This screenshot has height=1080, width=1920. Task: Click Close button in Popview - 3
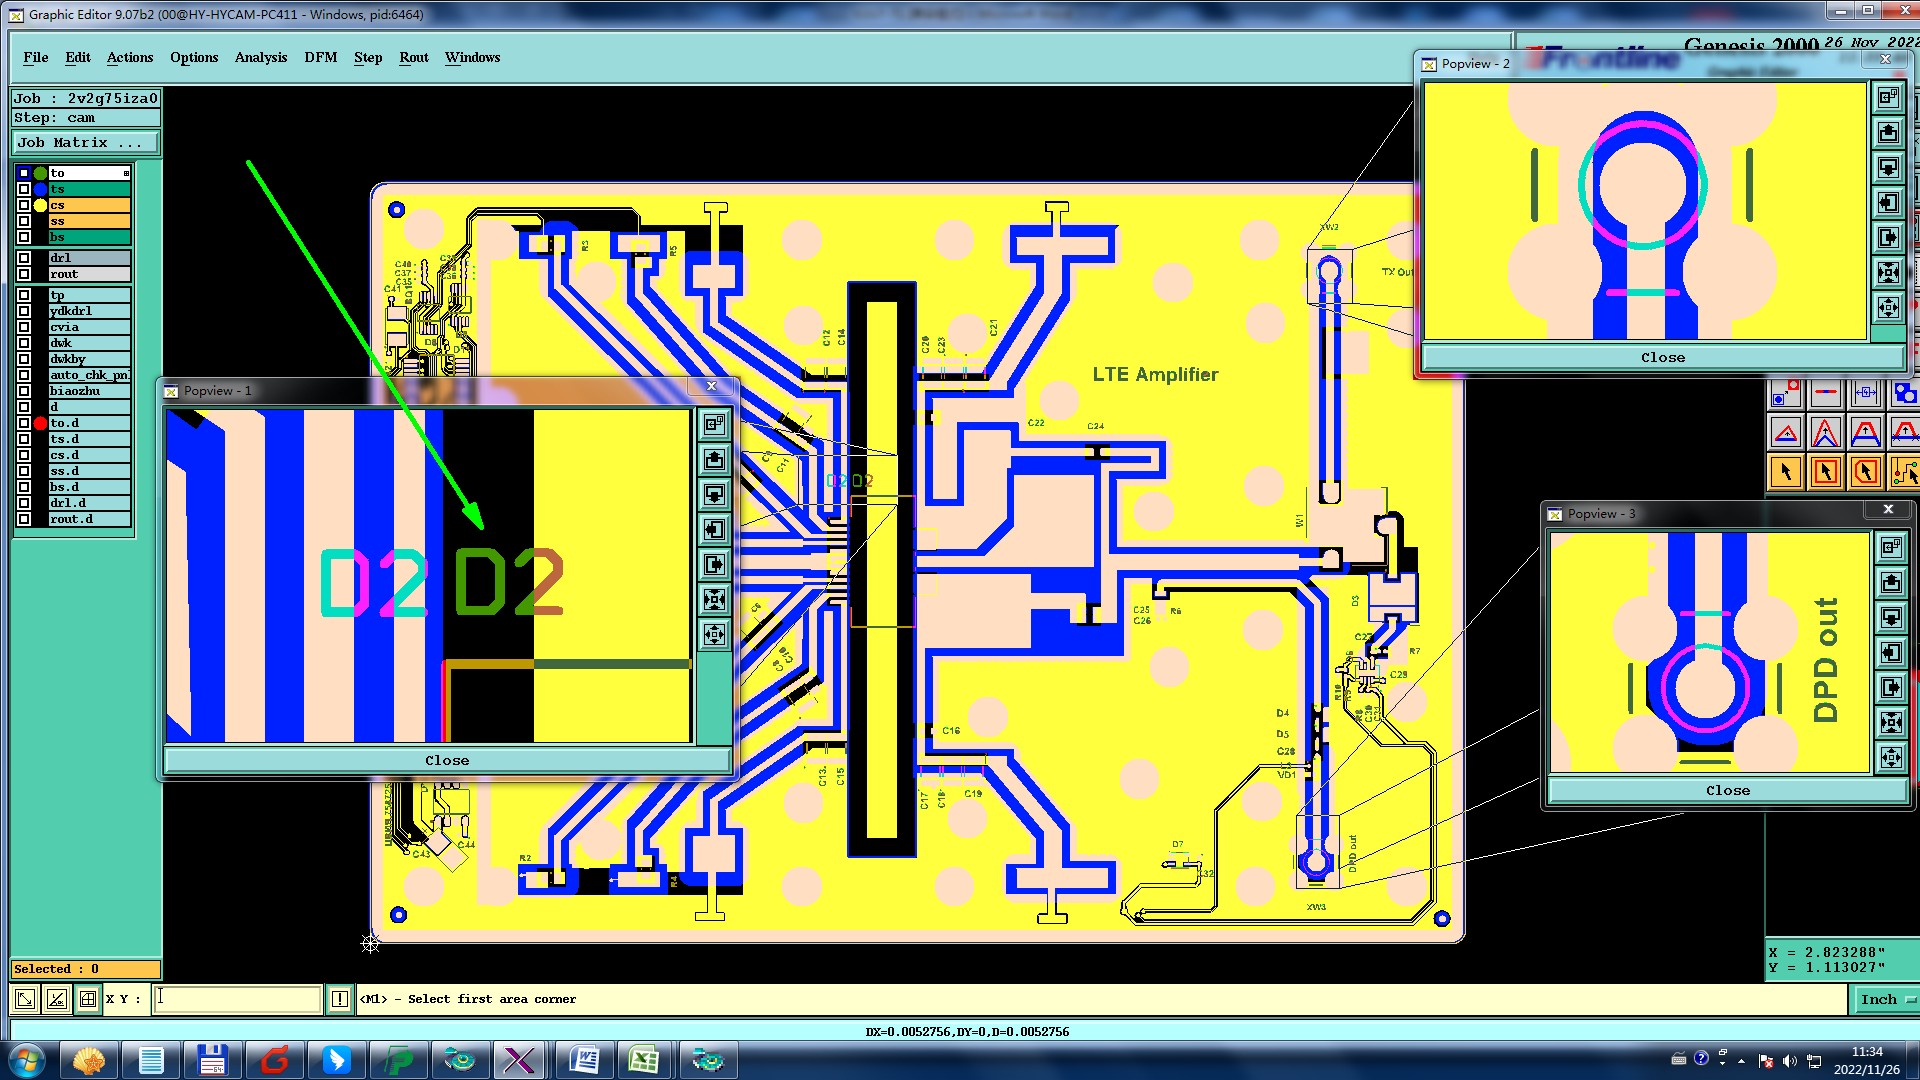pyautogui.click(x=1727, y=790)
